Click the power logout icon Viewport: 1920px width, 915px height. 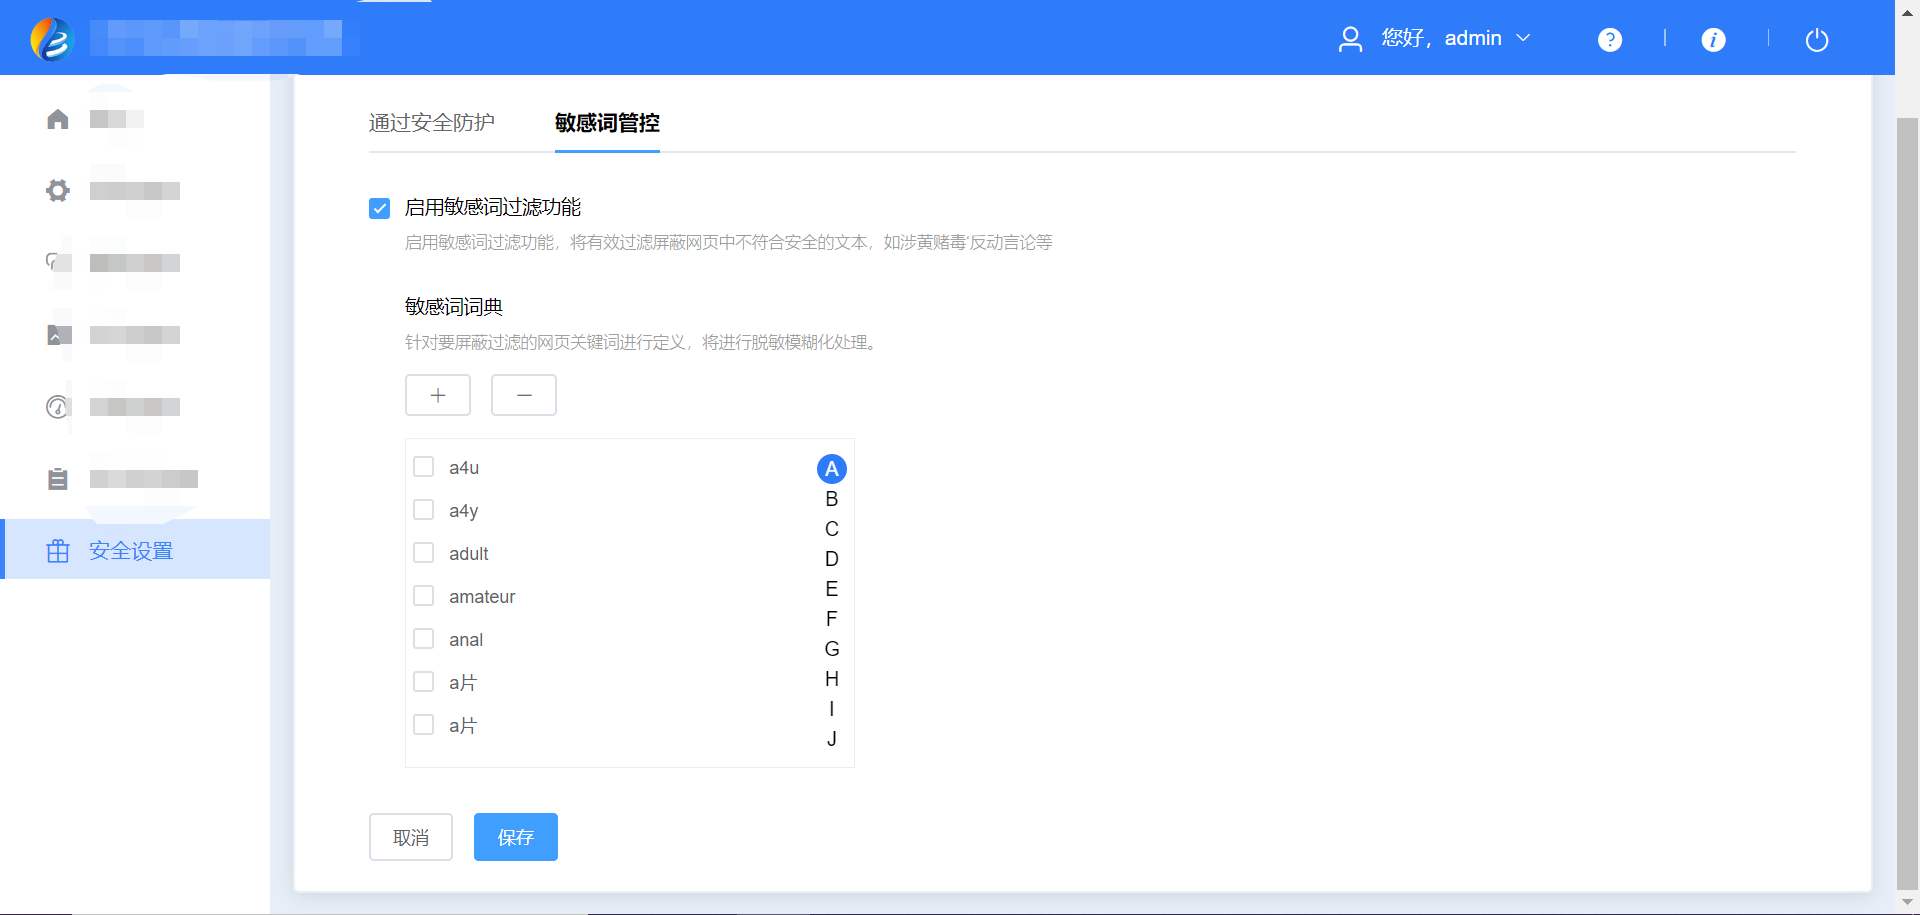pyautogui.click(x=1817, y=39)
